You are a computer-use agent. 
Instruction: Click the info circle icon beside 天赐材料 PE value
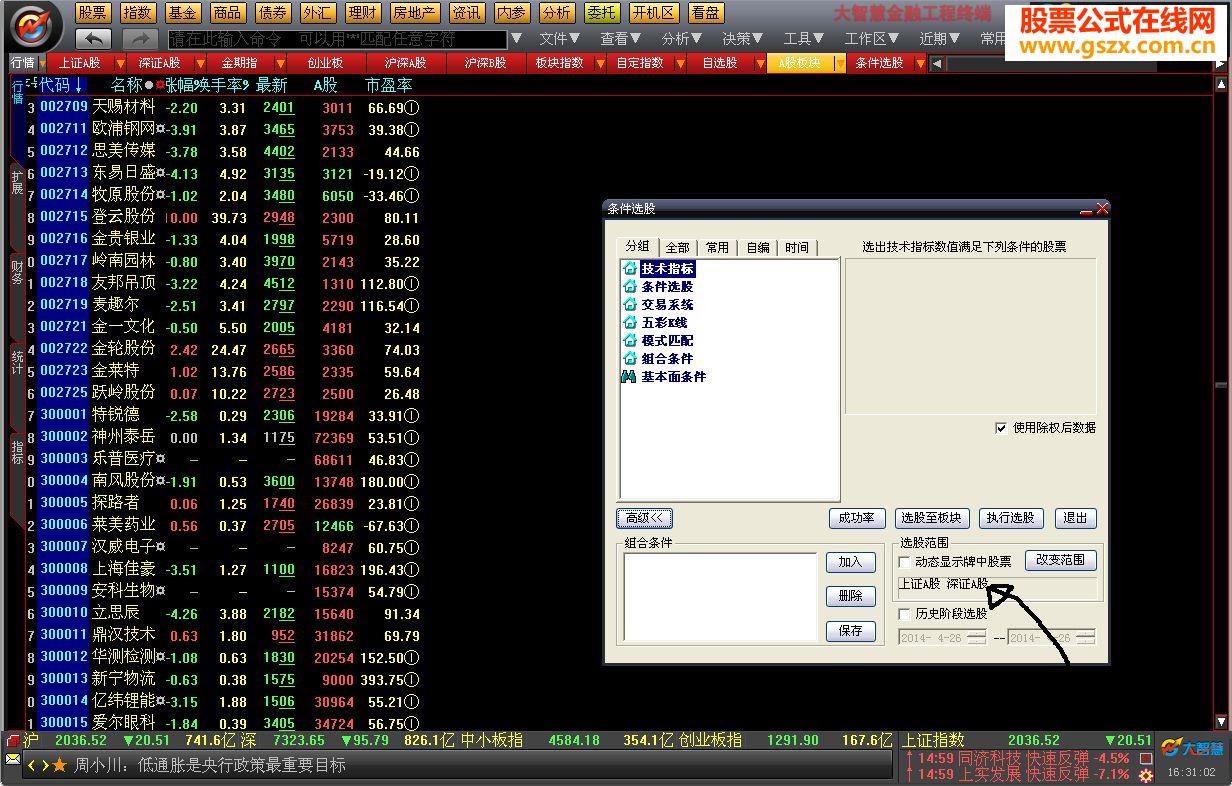pyautogui.click(x=412, y=108)
